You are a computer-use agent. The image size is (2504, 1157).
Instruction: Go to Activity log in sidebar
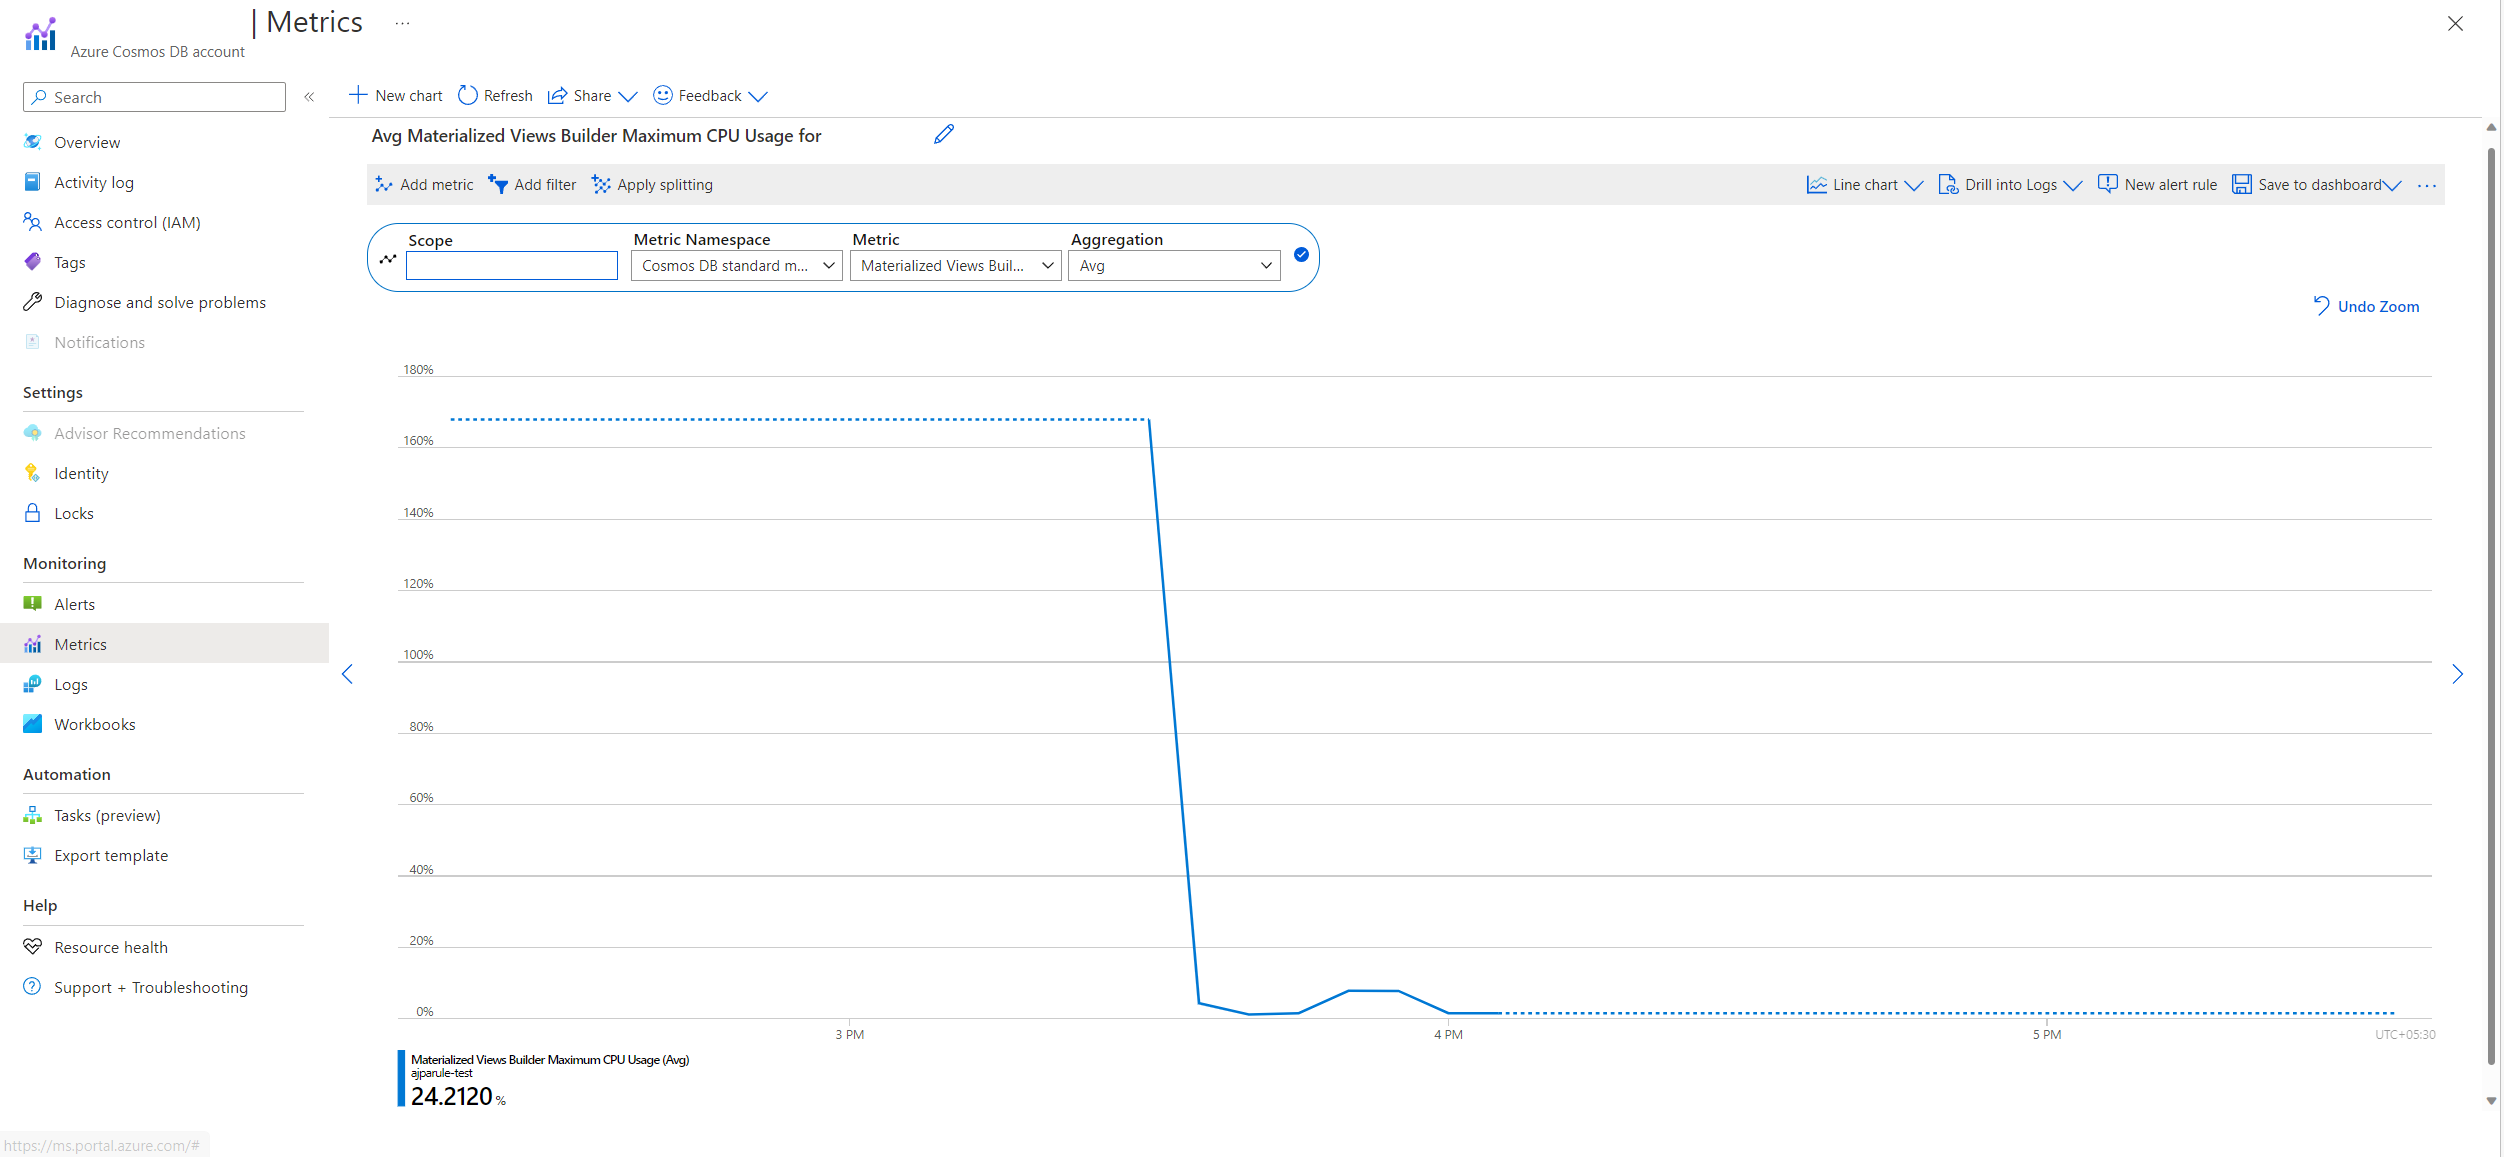93,182
